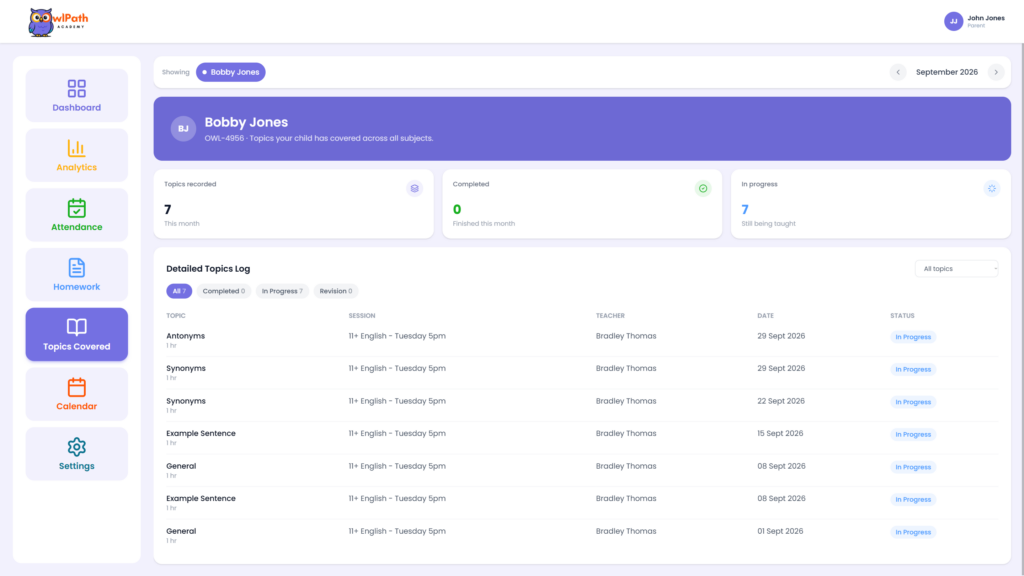
Task: Go to the next month
Action: pyautogui.click(x=996, y=72)
